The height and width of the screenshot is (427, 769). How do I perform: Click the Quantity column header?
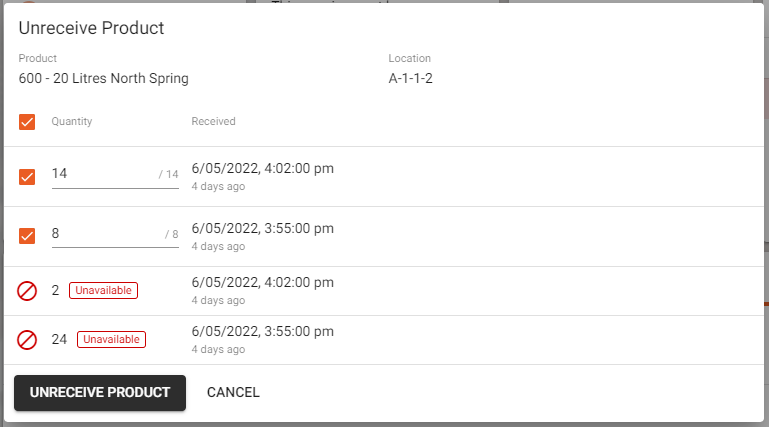click(x=72, y=122)
